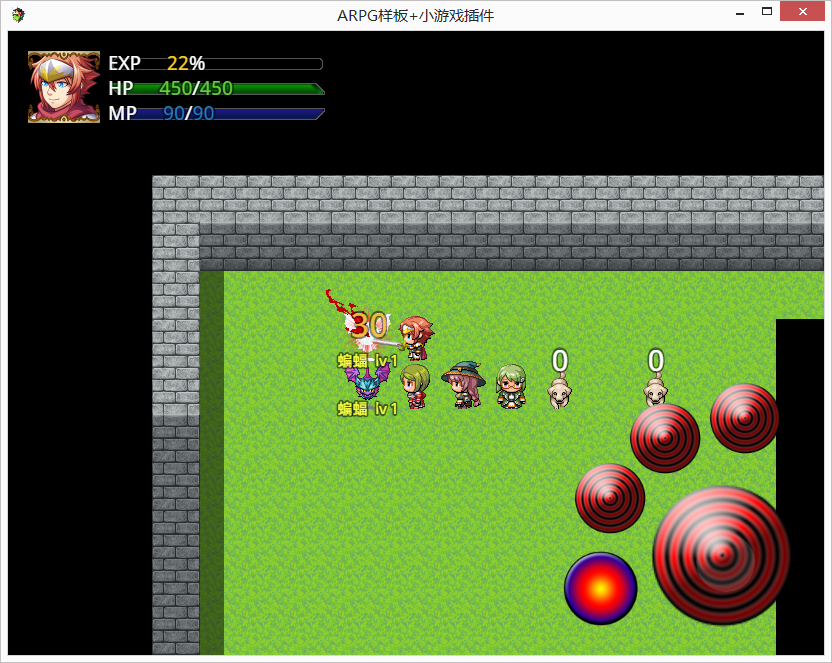832x663 pixels.
Task: Click the left beige dog creature
Action: tap(559, 391)
